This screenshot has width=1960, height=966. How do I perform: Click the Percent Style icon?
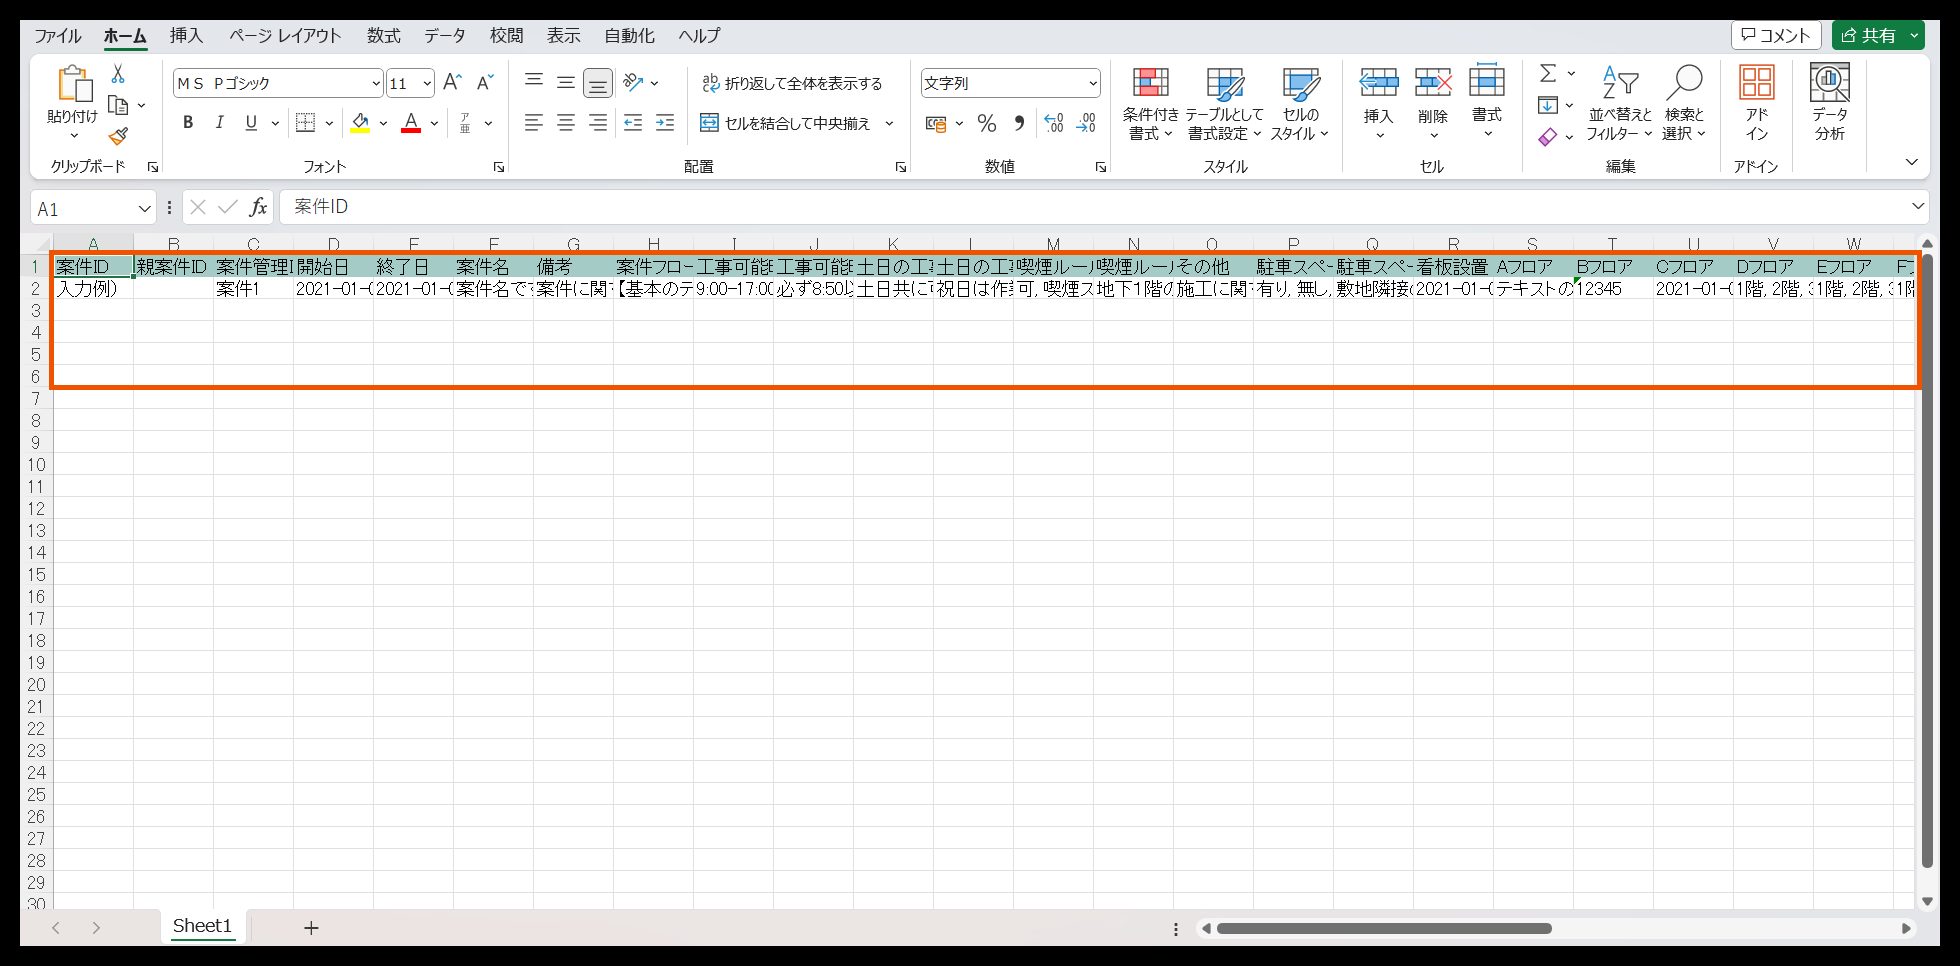[x=986, y=123]
